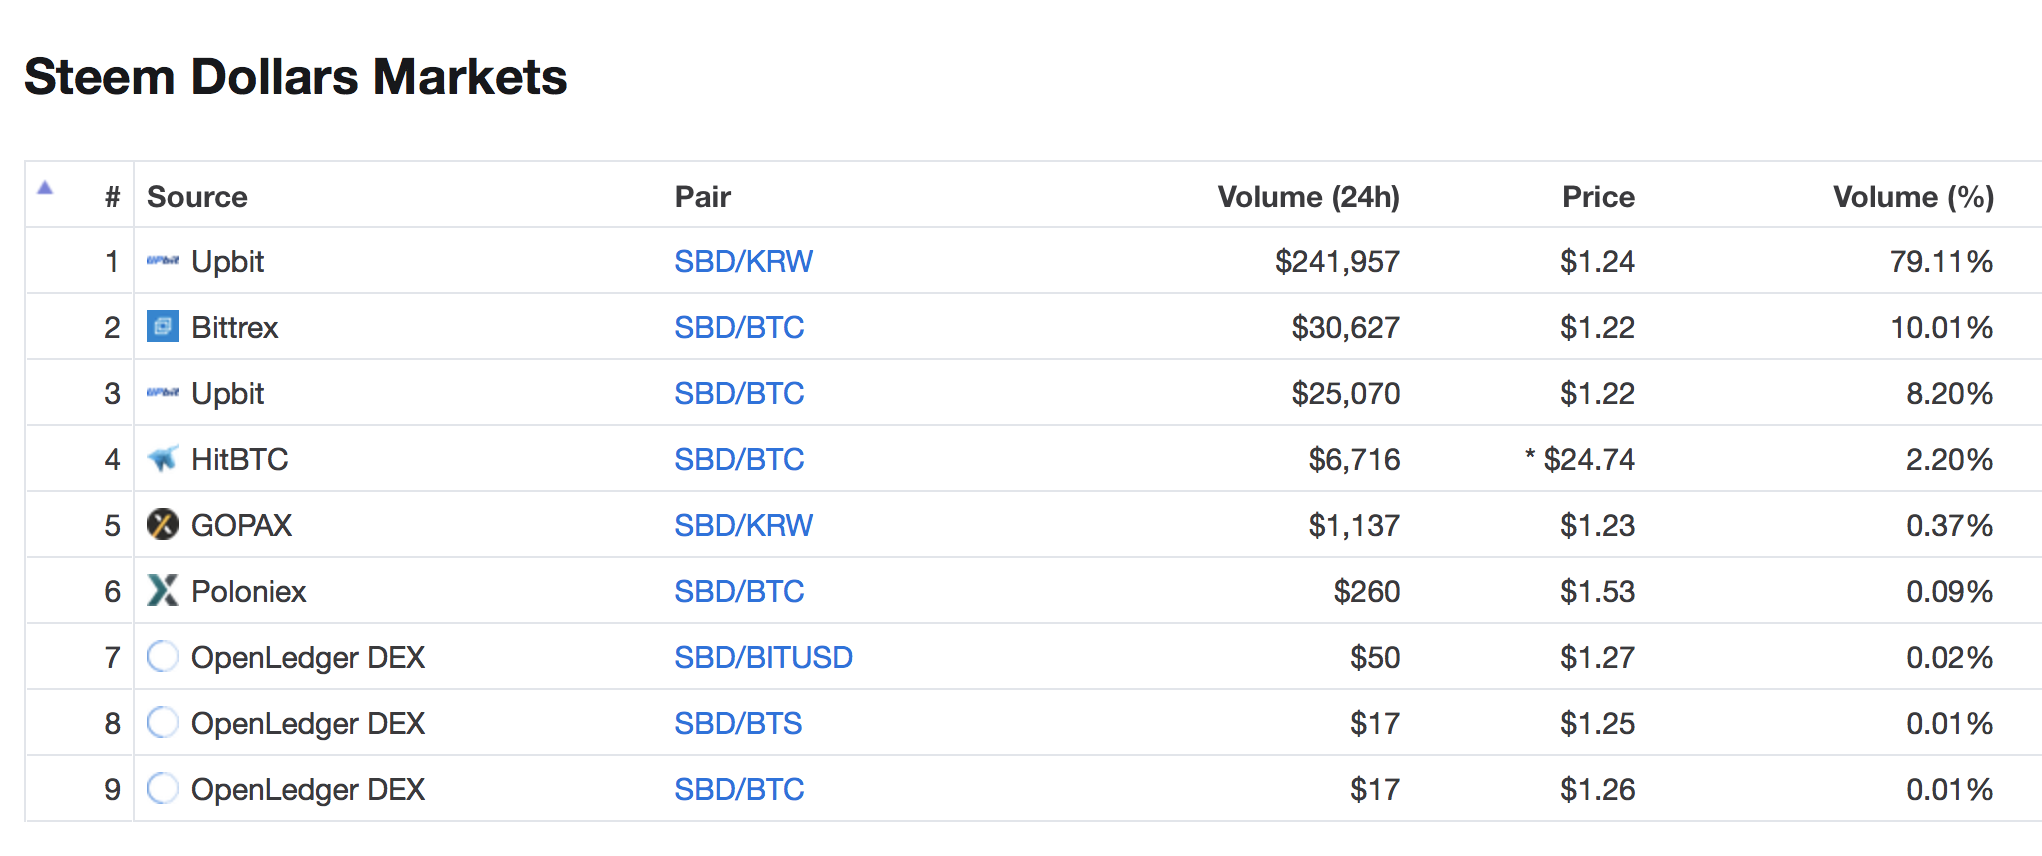Select OpenLedger DEX name in row 8
Image resolution: width=2042 pixels, height=856 pixels.
click(x=308, y=723)
